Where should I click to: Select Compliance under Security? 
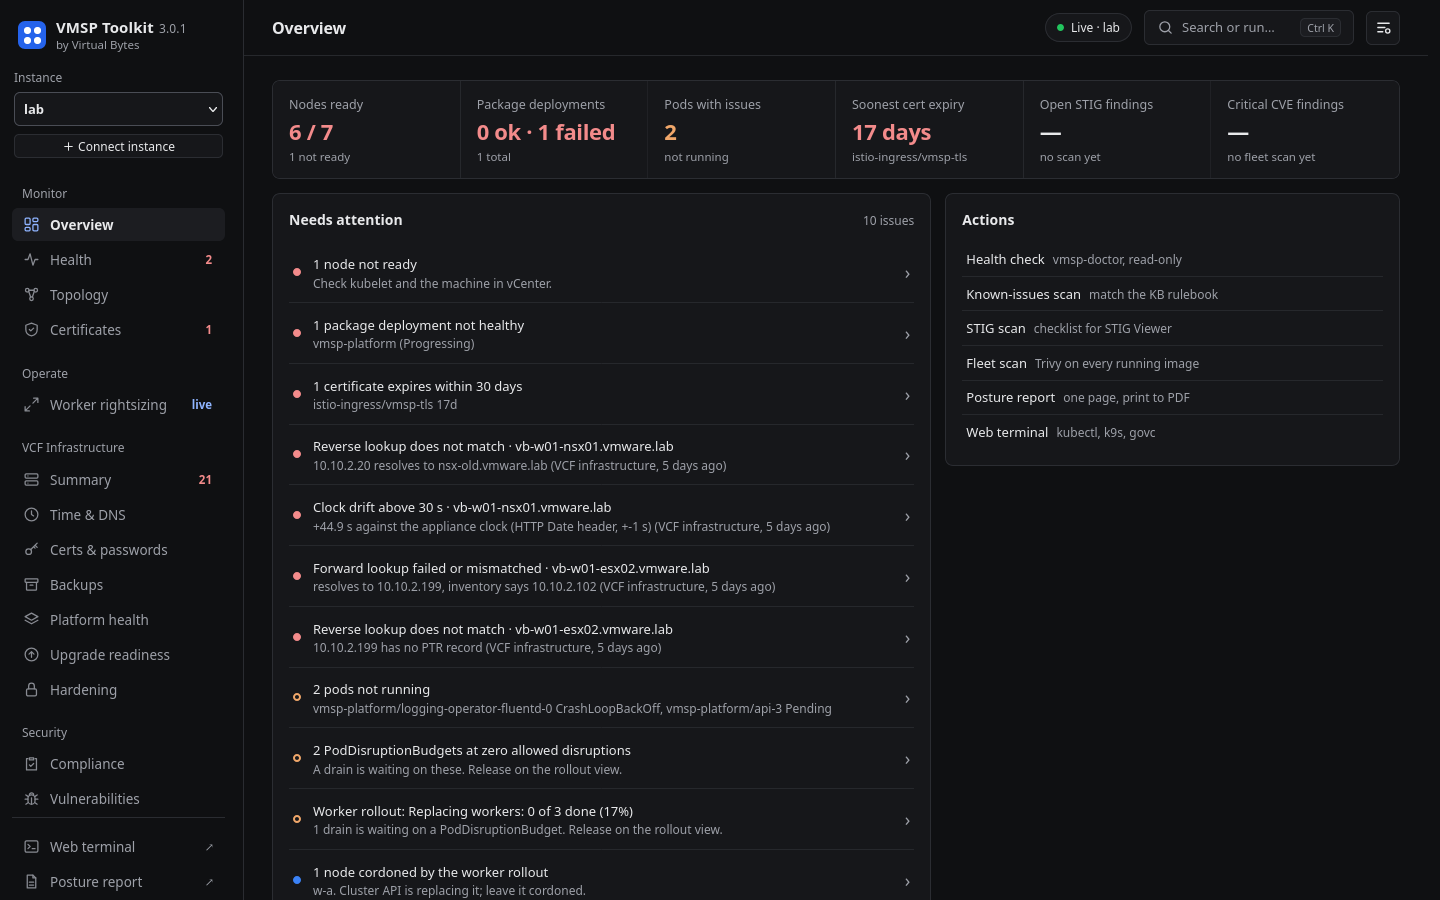point(118,764)
